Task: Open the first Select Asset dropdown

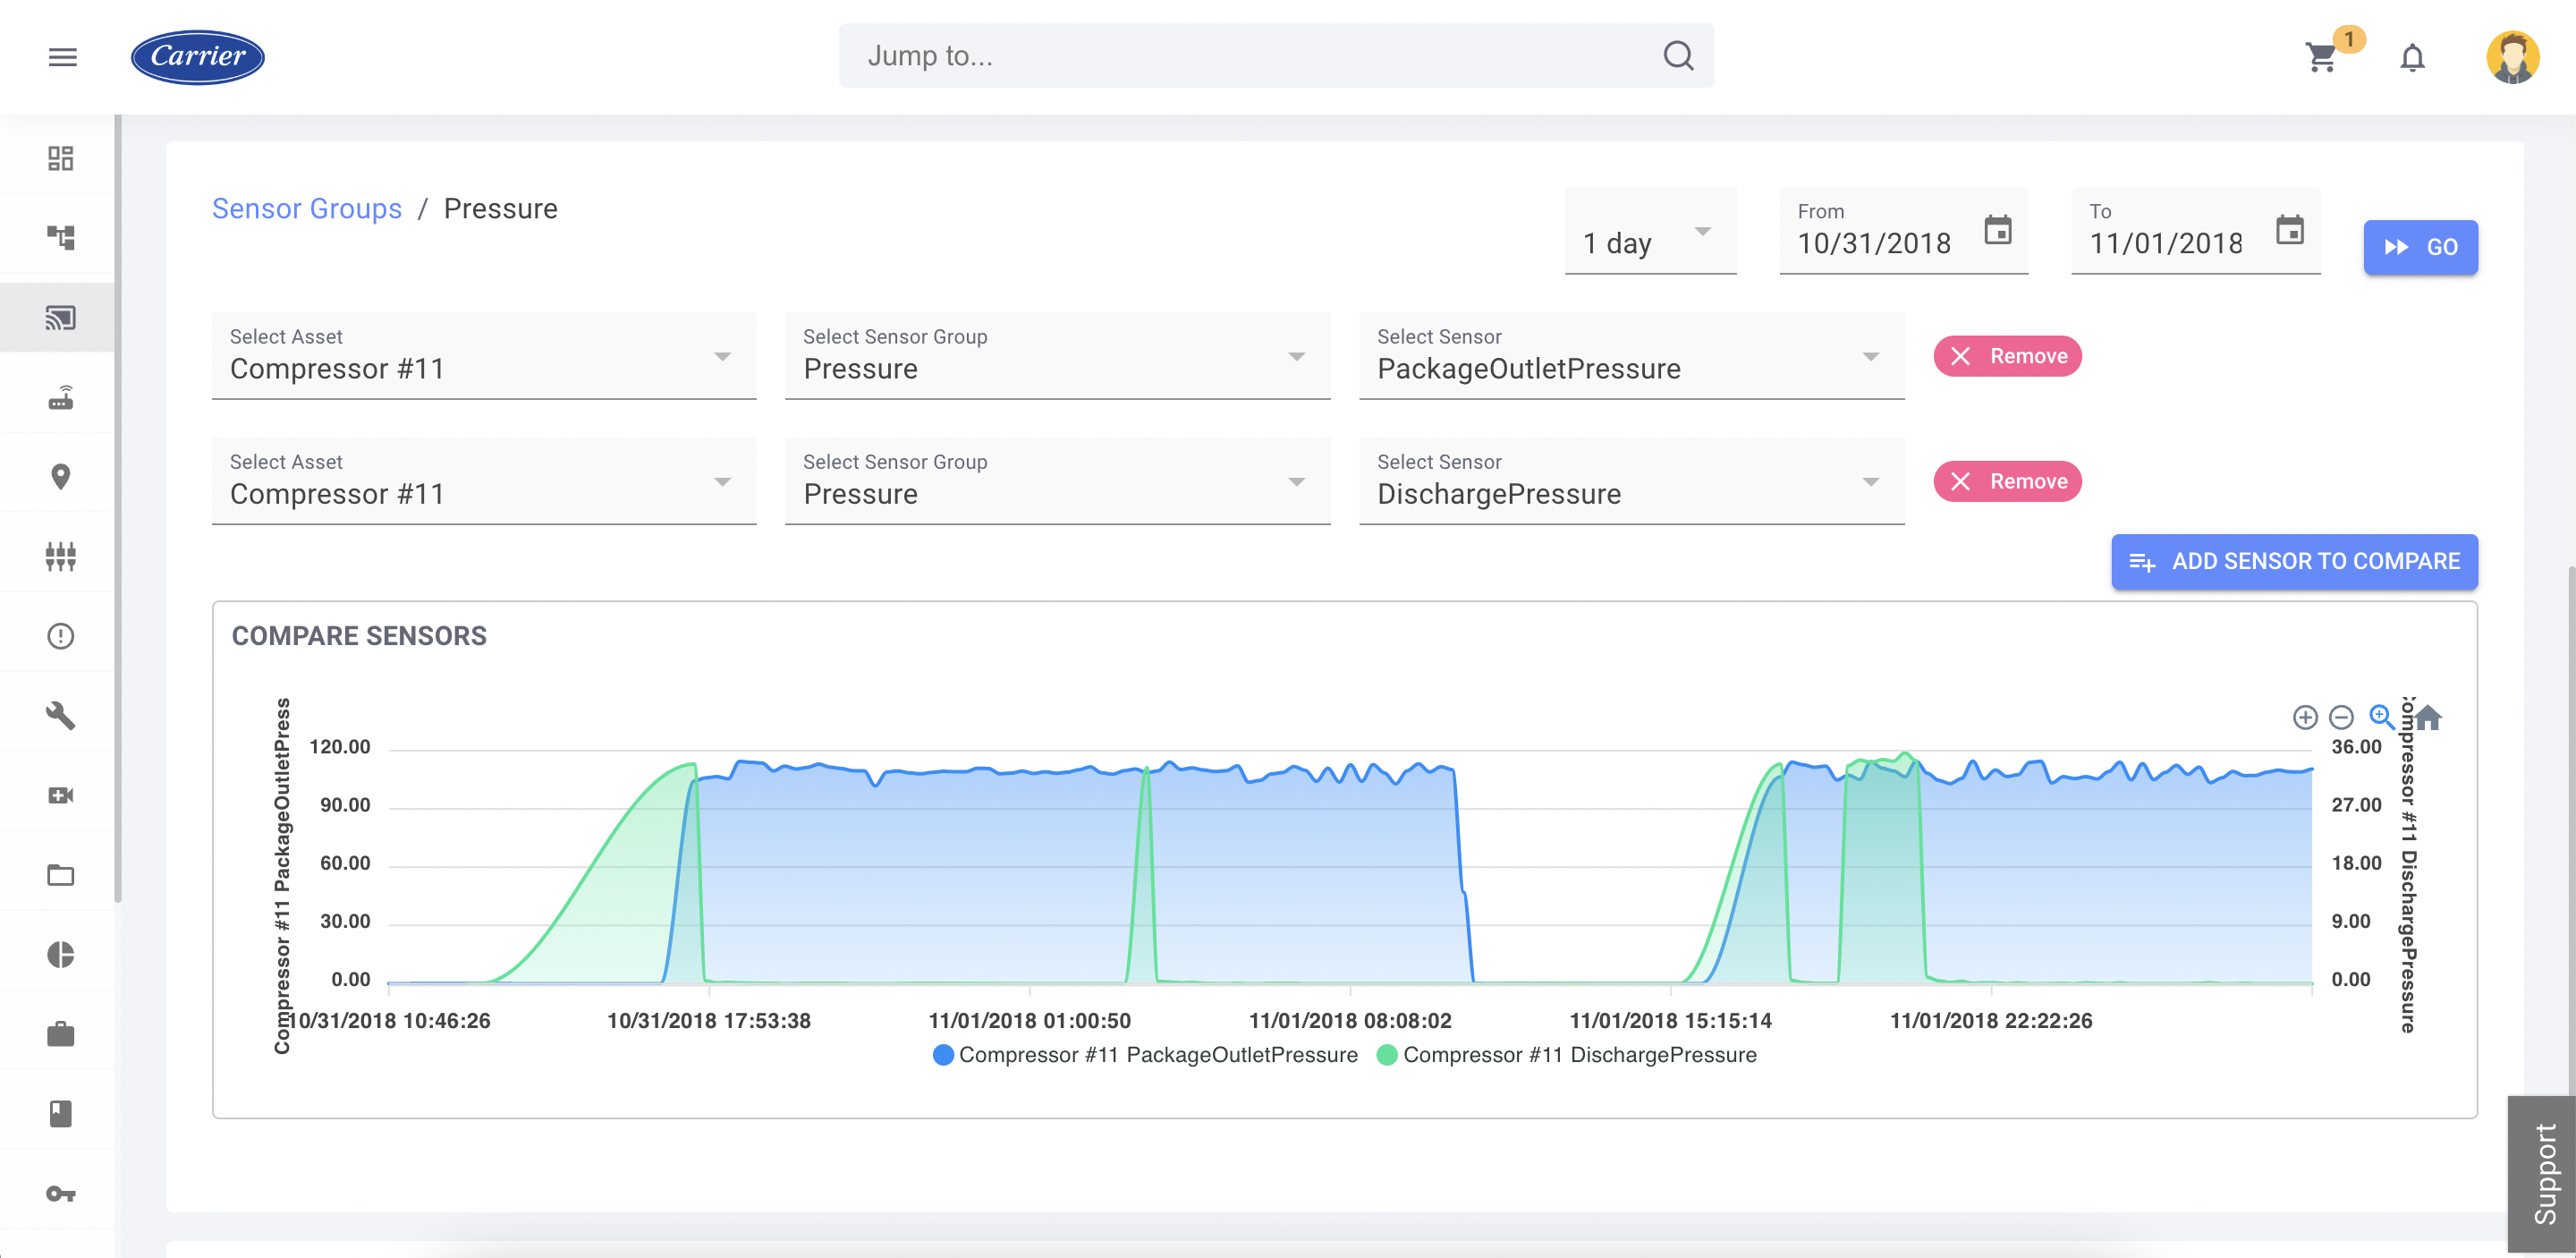Action: (484, 356)
